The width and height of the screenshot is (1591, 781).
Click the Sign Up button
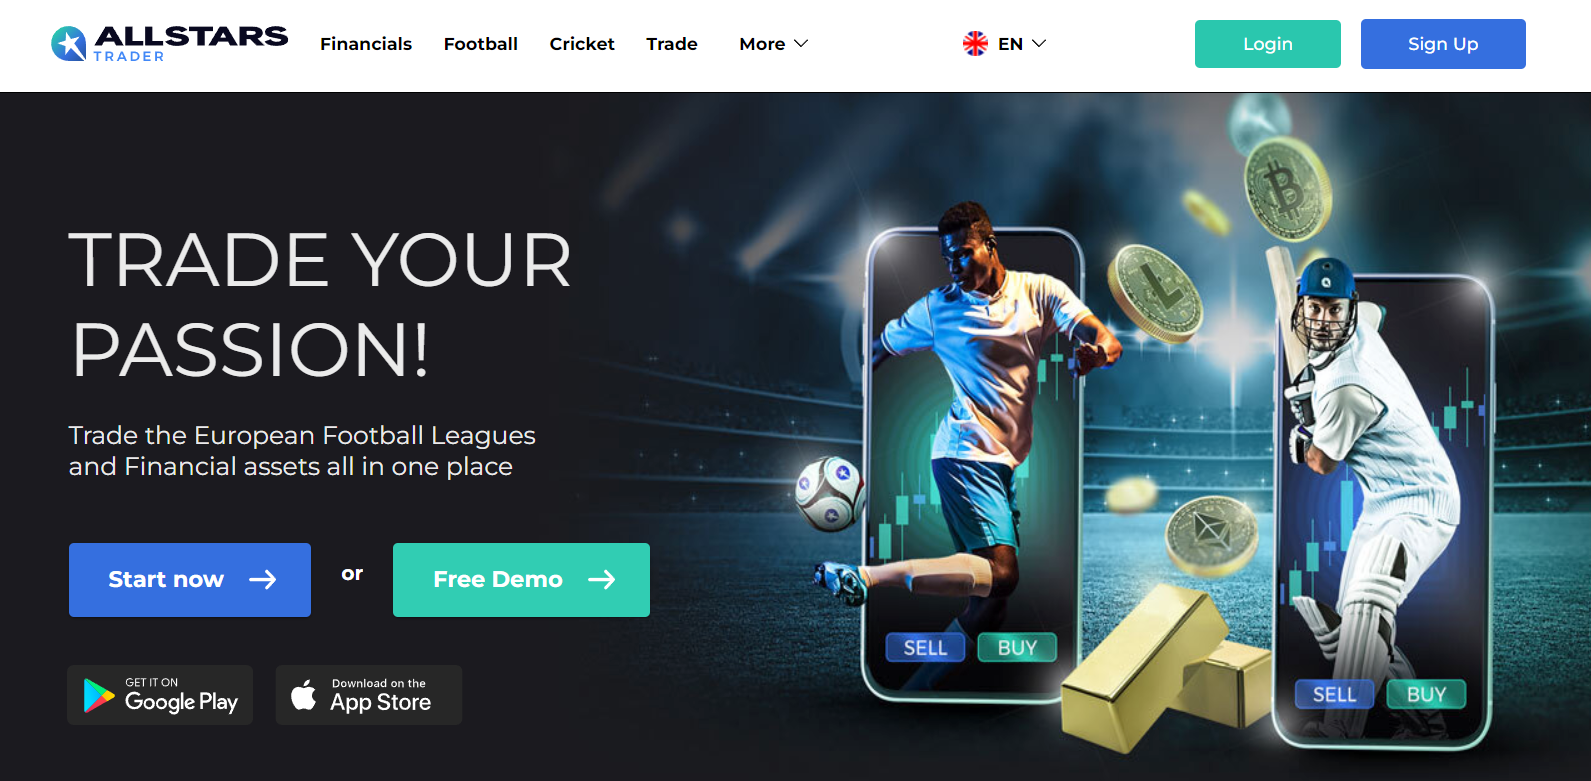tap(1443, 44)
